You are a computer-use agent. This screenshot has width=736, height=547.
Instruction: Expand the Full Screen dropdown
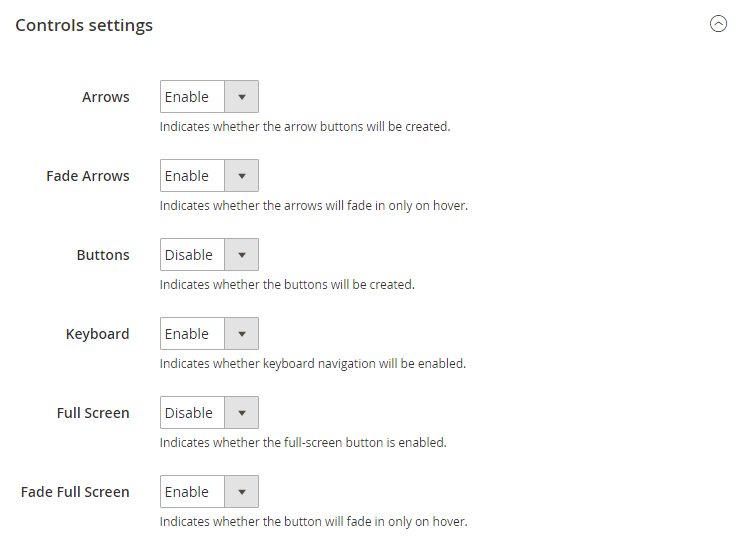click(x=209, y=412)
